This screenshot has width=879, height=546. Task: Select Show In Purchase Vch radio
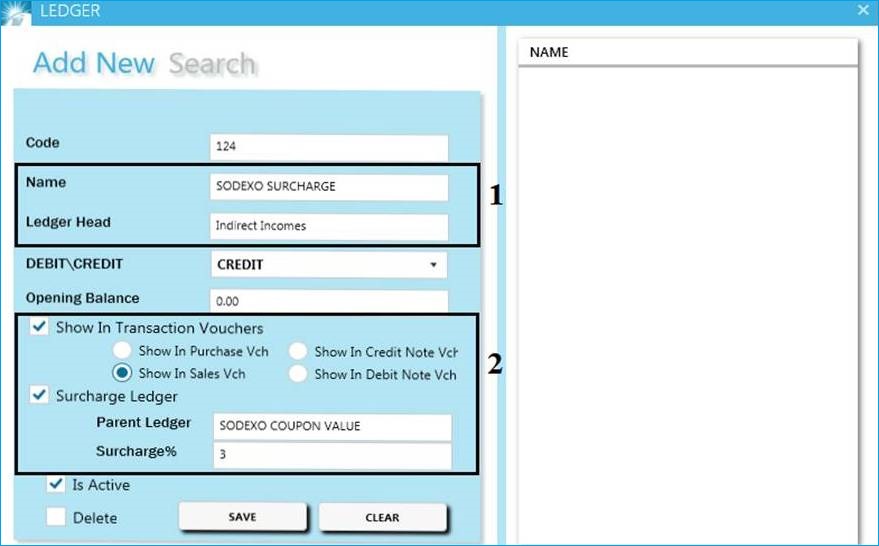[x=122, y=351]
